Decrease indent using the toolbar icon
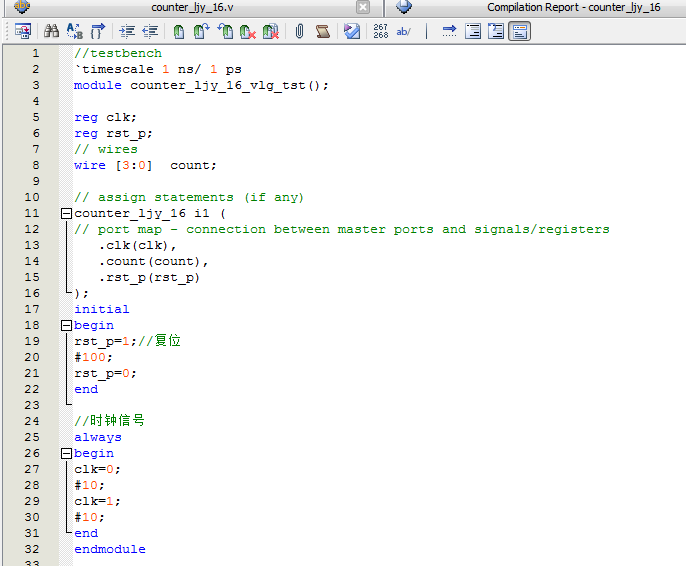The height and width of the screenshot is (566, 686). point(150,32)
